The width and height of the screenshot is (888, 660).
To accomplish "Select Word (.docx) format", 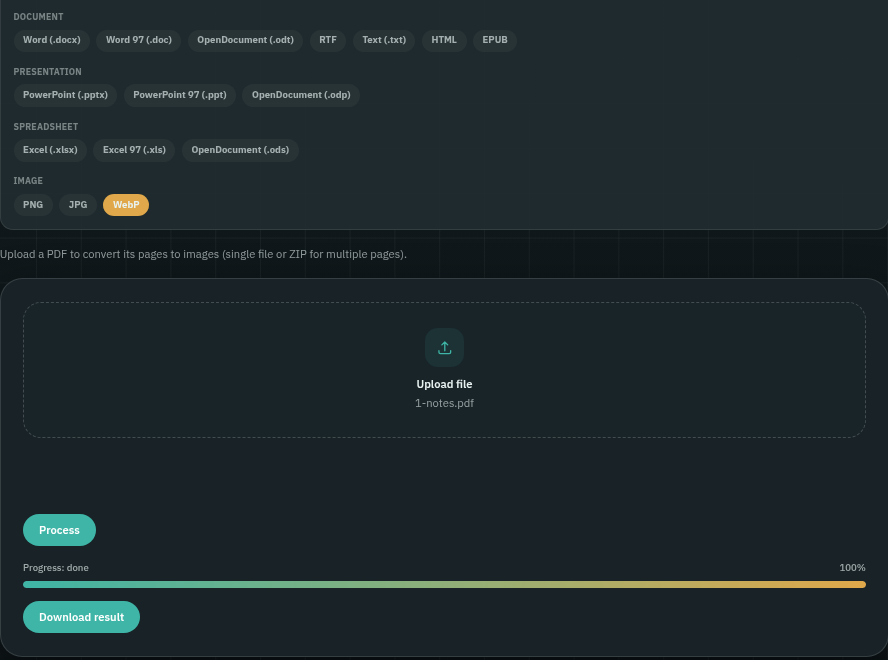I will tap(52, 40).
